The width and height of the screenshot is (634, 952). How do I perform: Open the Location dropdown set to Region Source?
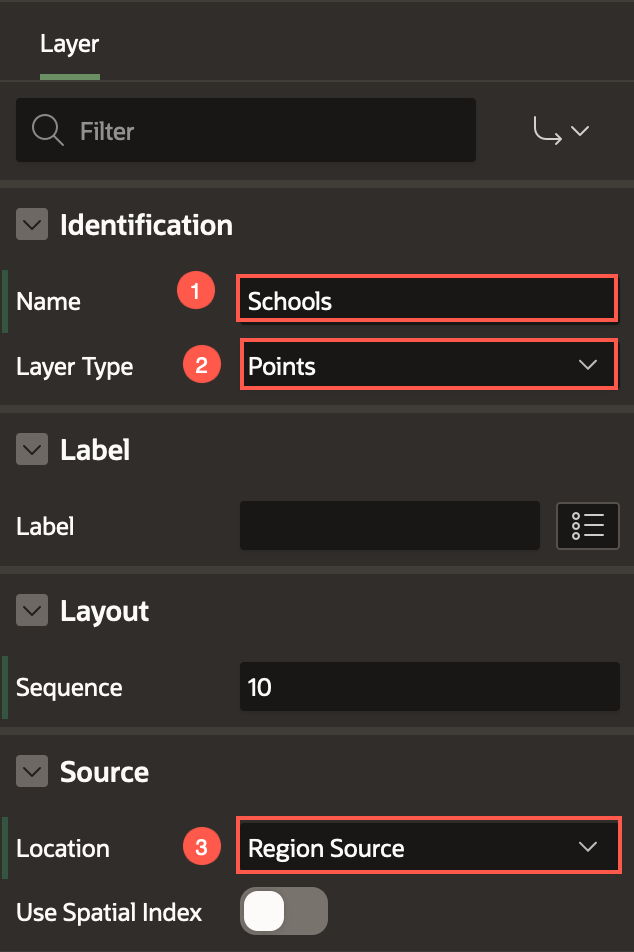click(428, 848)
